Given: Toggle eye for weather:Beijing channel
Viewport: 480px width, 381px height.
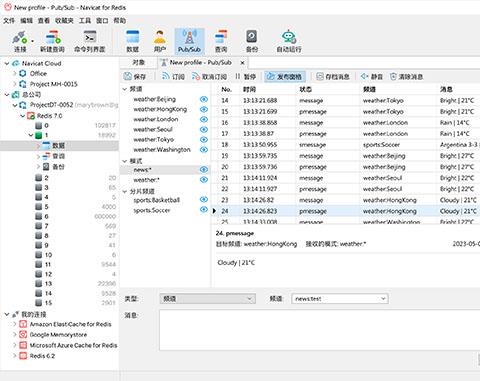Looking at the screenshot, I should click(x=204, y=99).
